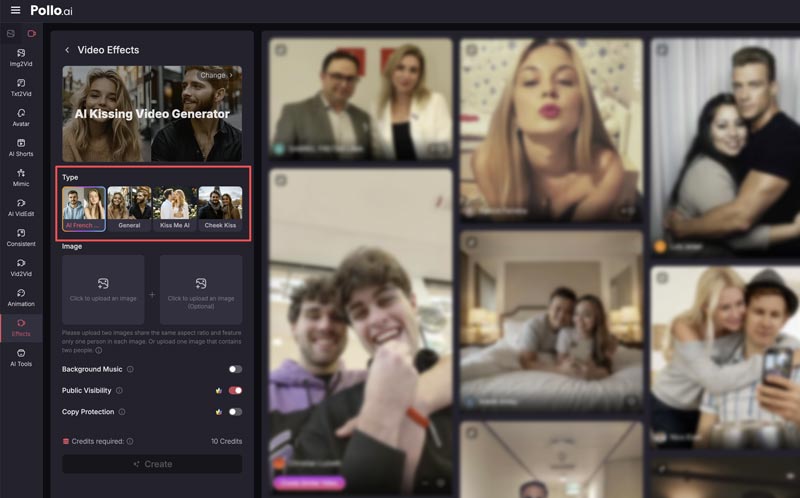Click Credits required info icon
This screenshot has width=800, height=498.
[x=130, y=441]
